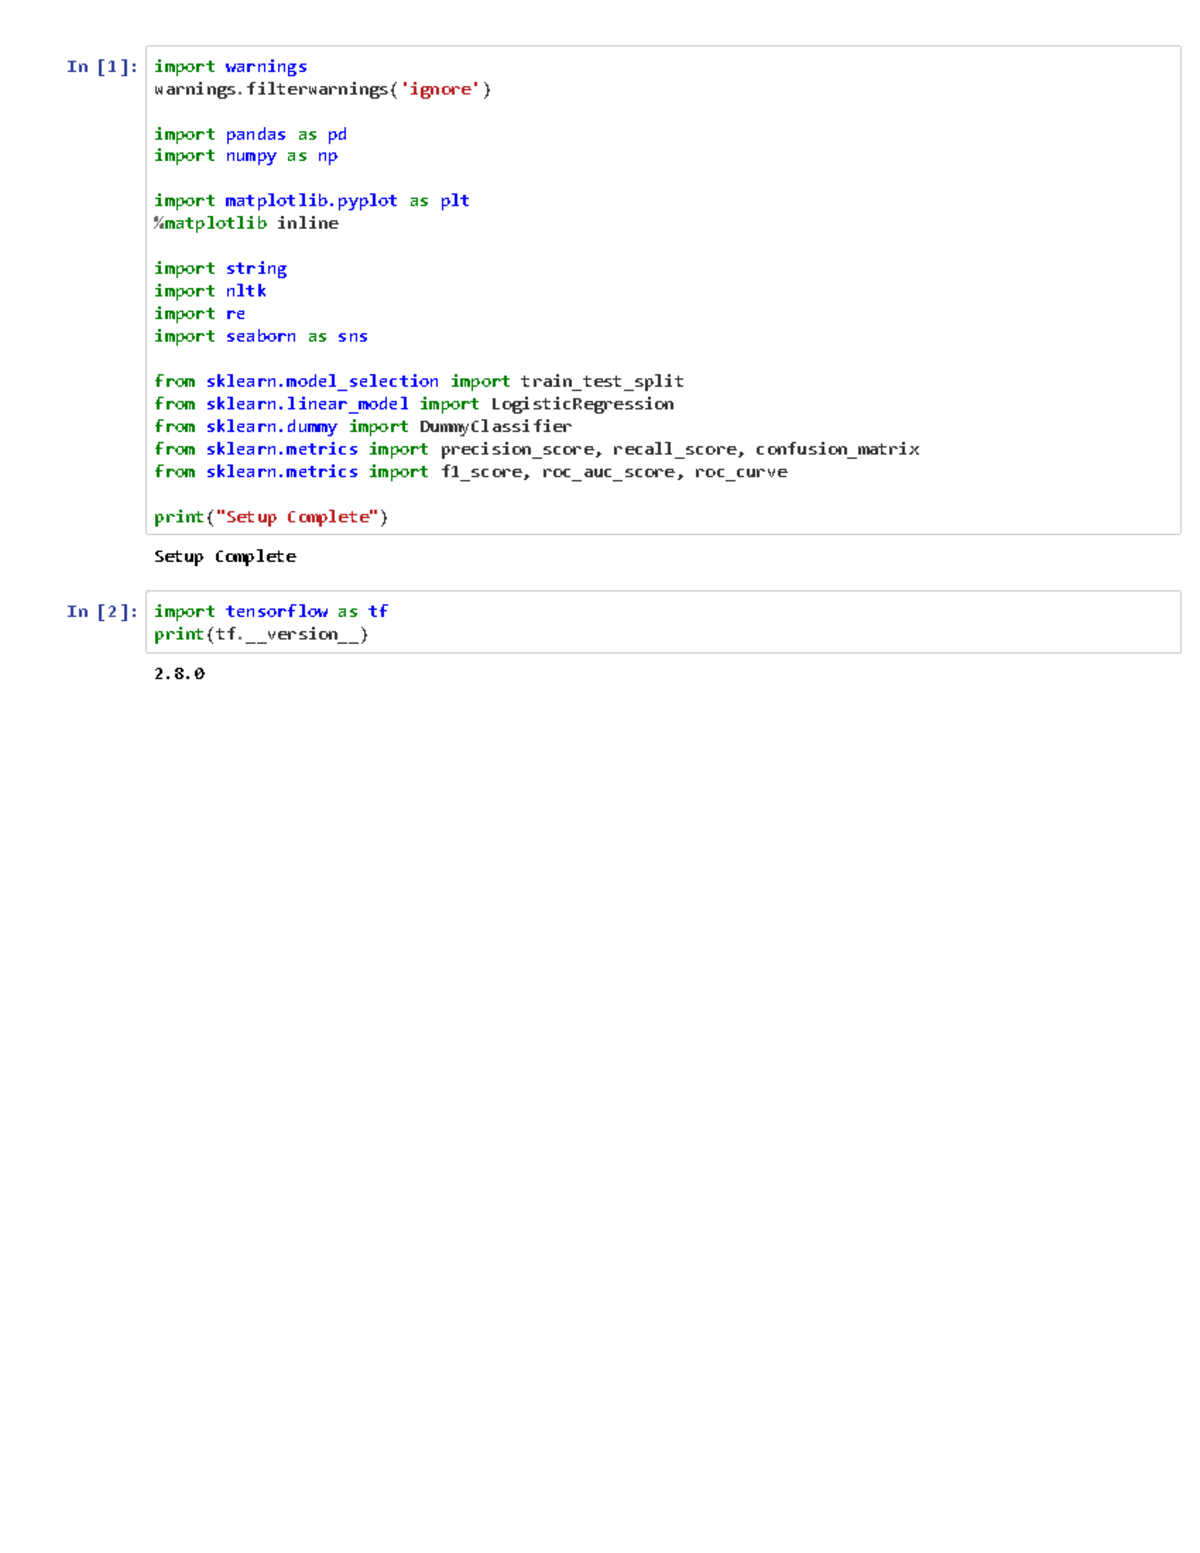Click the Setup Complete output text

click(x=225, y=556)
